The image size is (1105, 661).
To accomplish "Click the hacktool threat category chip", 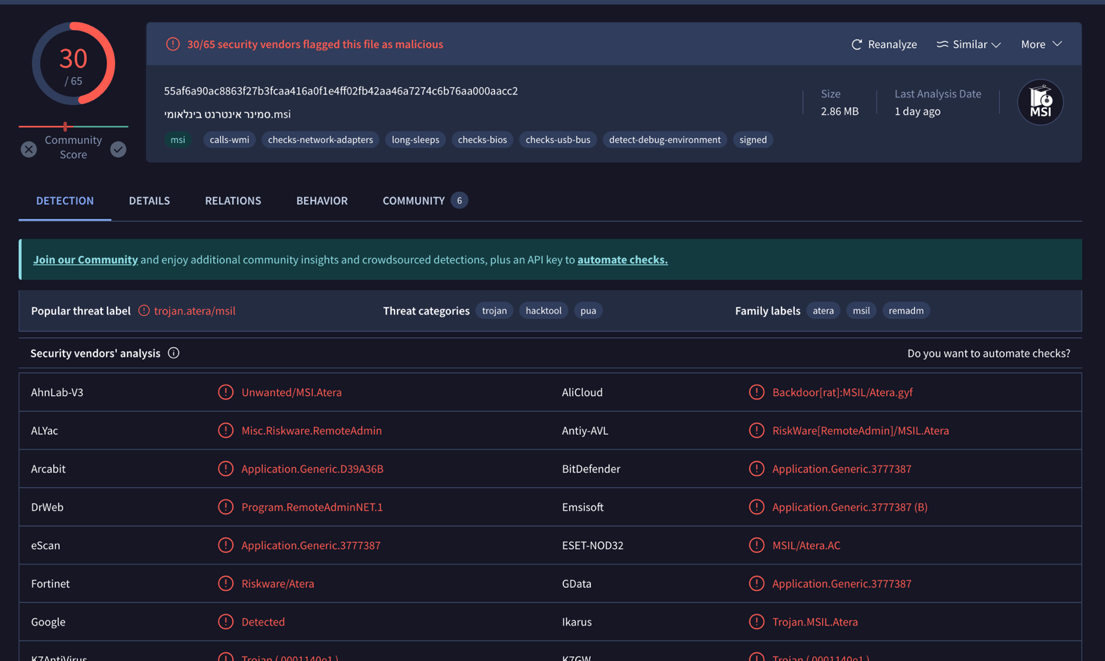I will point(543,311).
